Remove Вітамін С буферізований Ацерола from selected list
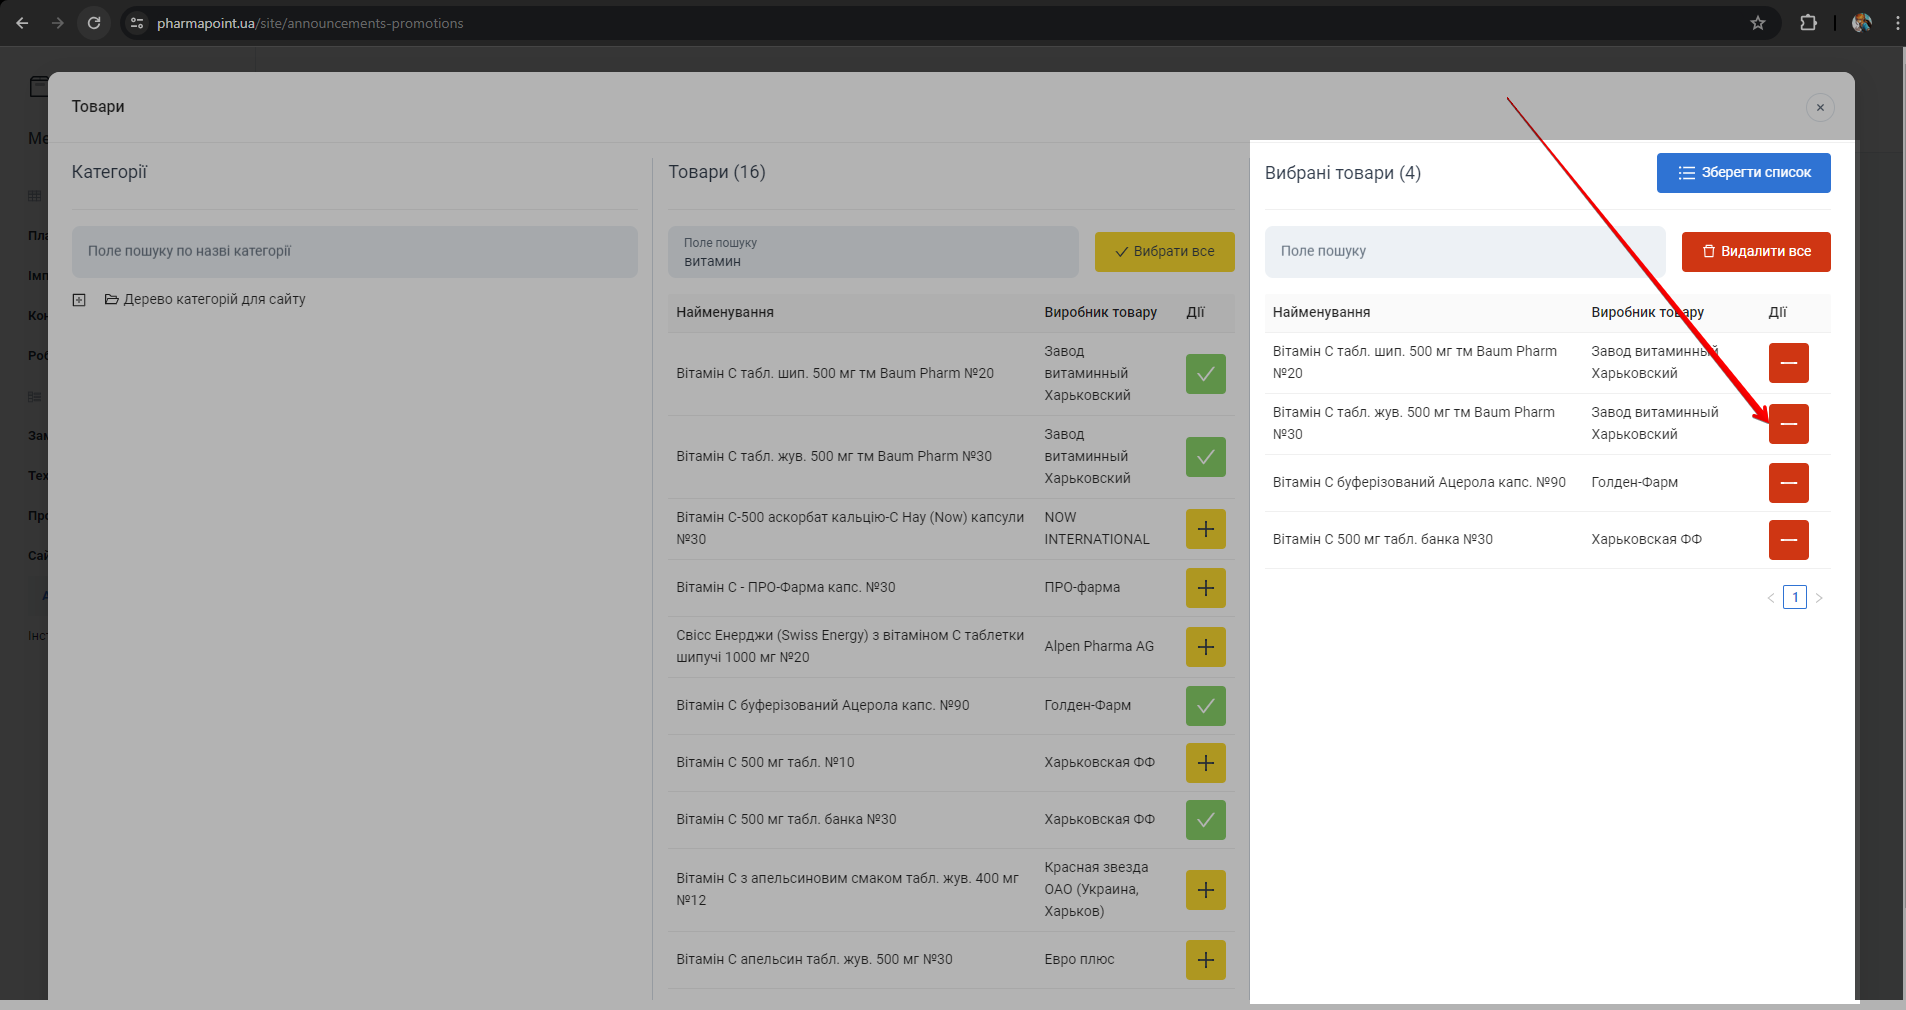 pos(1788,483)
